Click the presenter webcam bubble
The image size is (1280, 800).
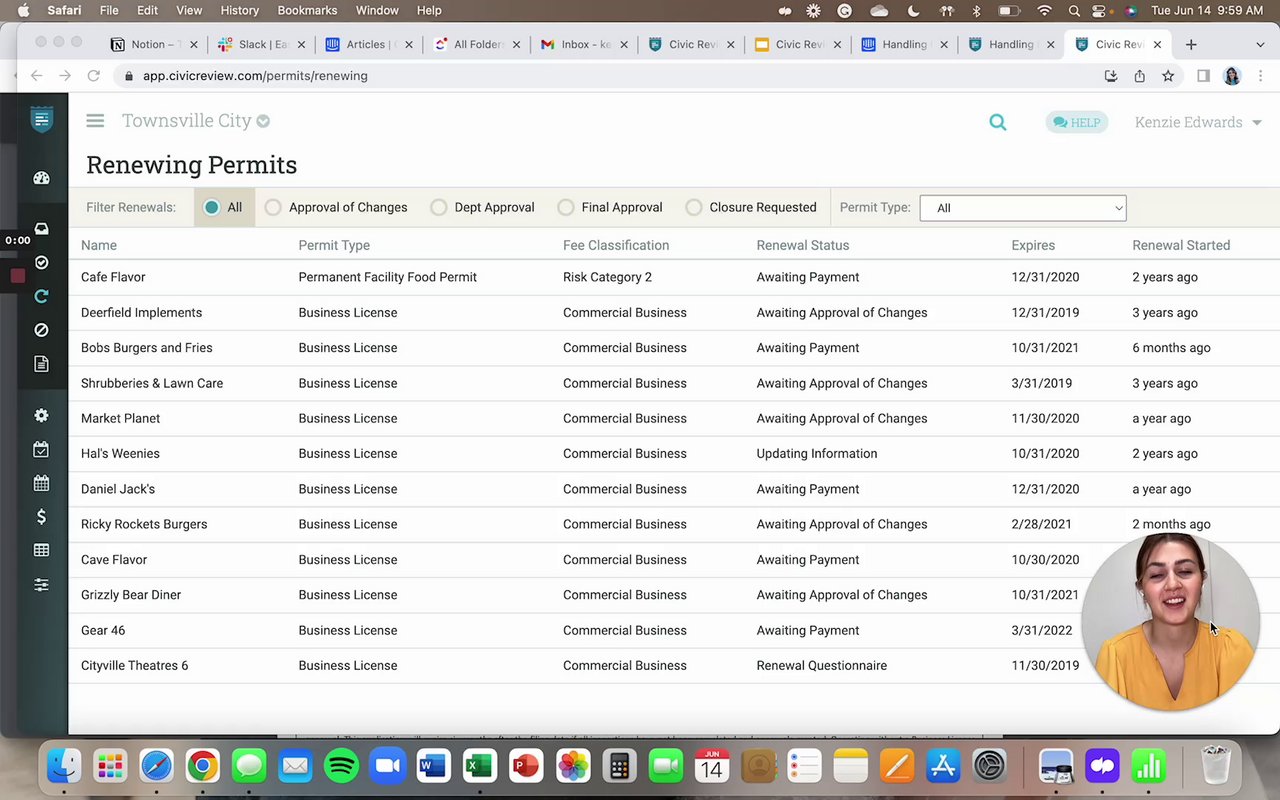1170,622
